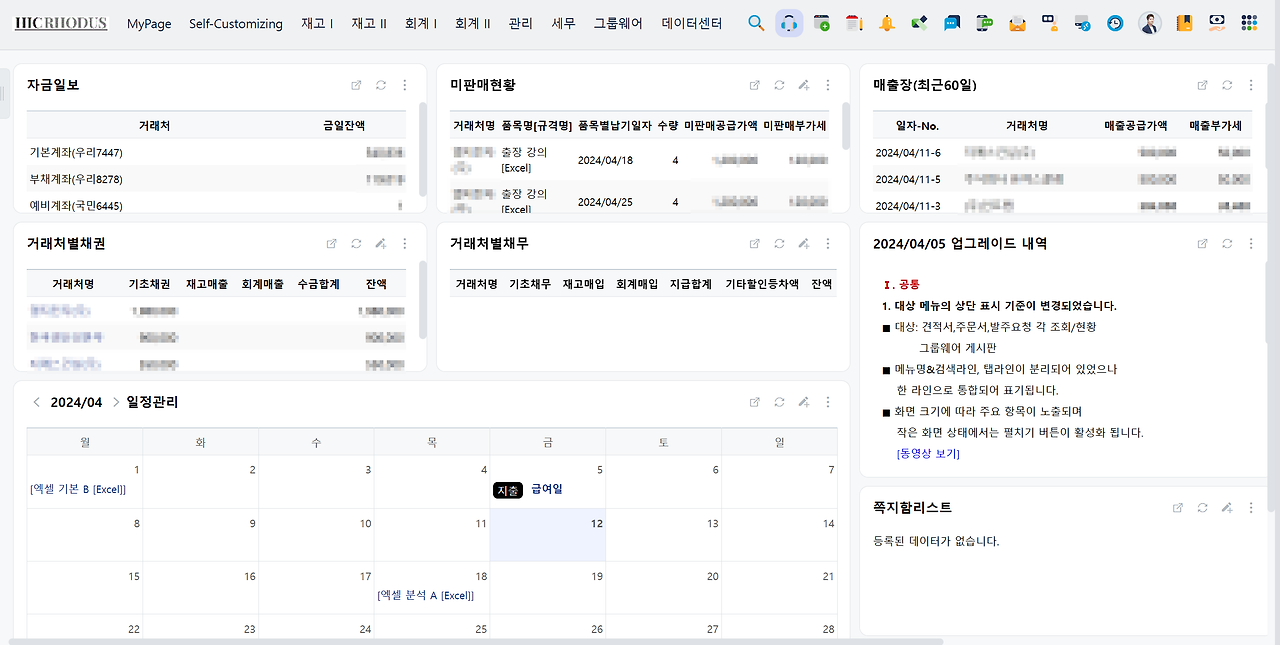The height and width of the screenshot is (645, 1280).
Task: Click the [동영상 보기] link
Action: click(x=928, y=454)
